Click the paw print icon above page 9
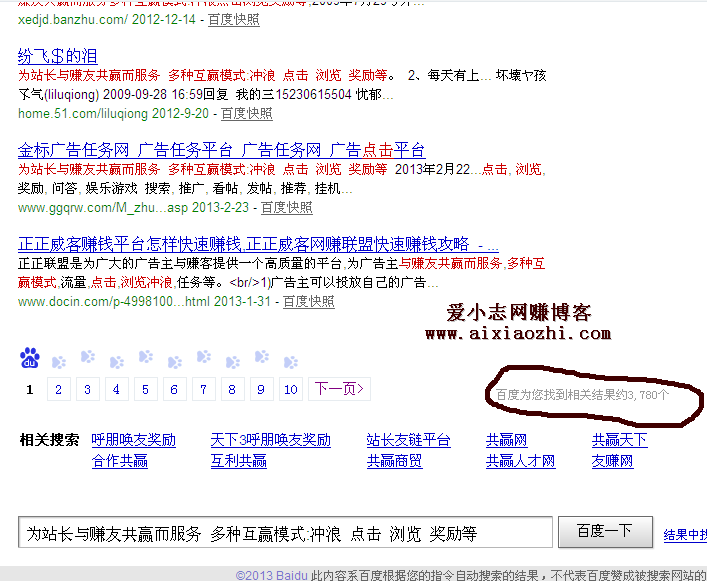 [261, 357]
